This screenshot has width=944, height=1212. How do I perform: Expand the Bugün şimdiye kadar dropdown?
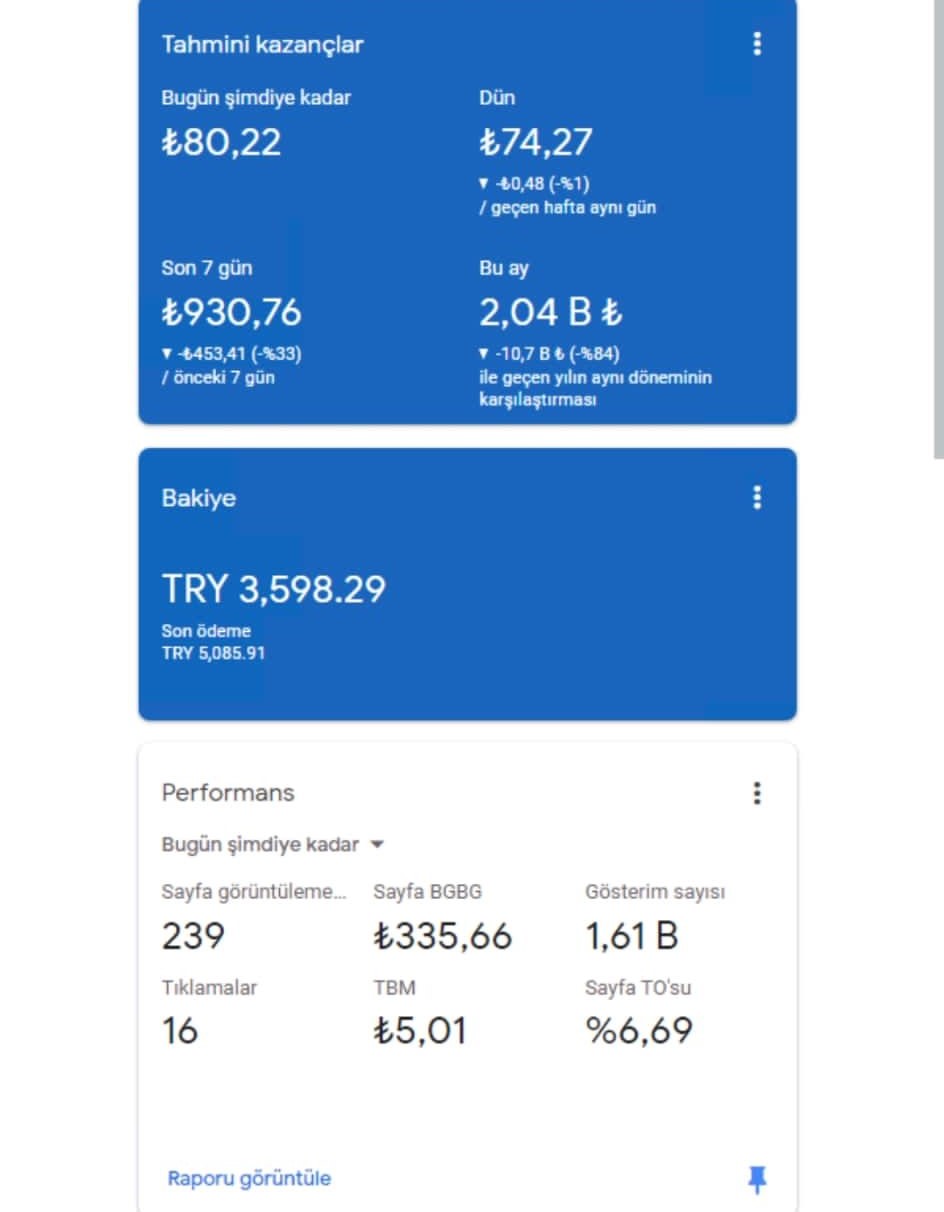[273, 844]
